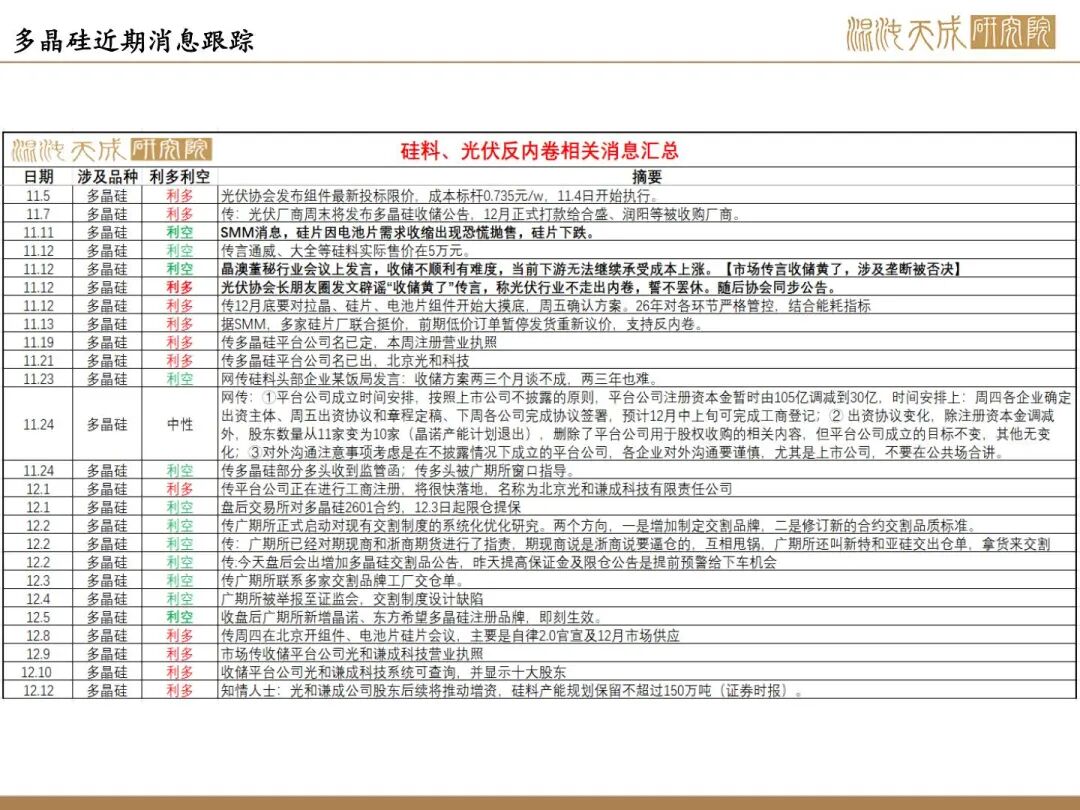The image size is (1080, 810).
Task: Click the slide title 多晶硅近期消息跟踪
Action: pos(134,41)
